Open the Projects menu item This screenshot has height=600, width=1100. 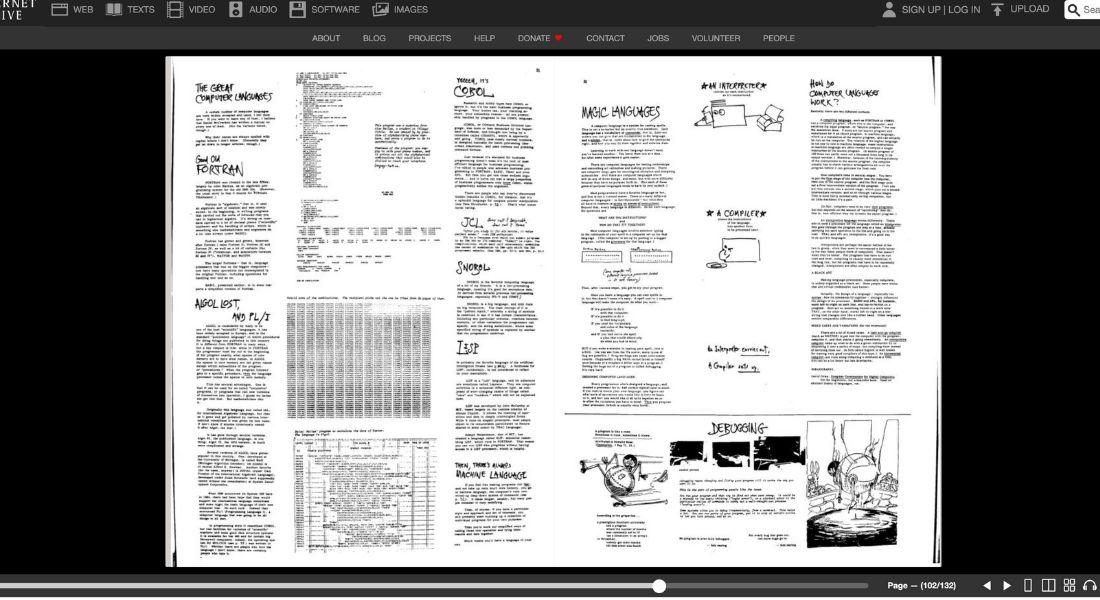coord(429,38)
